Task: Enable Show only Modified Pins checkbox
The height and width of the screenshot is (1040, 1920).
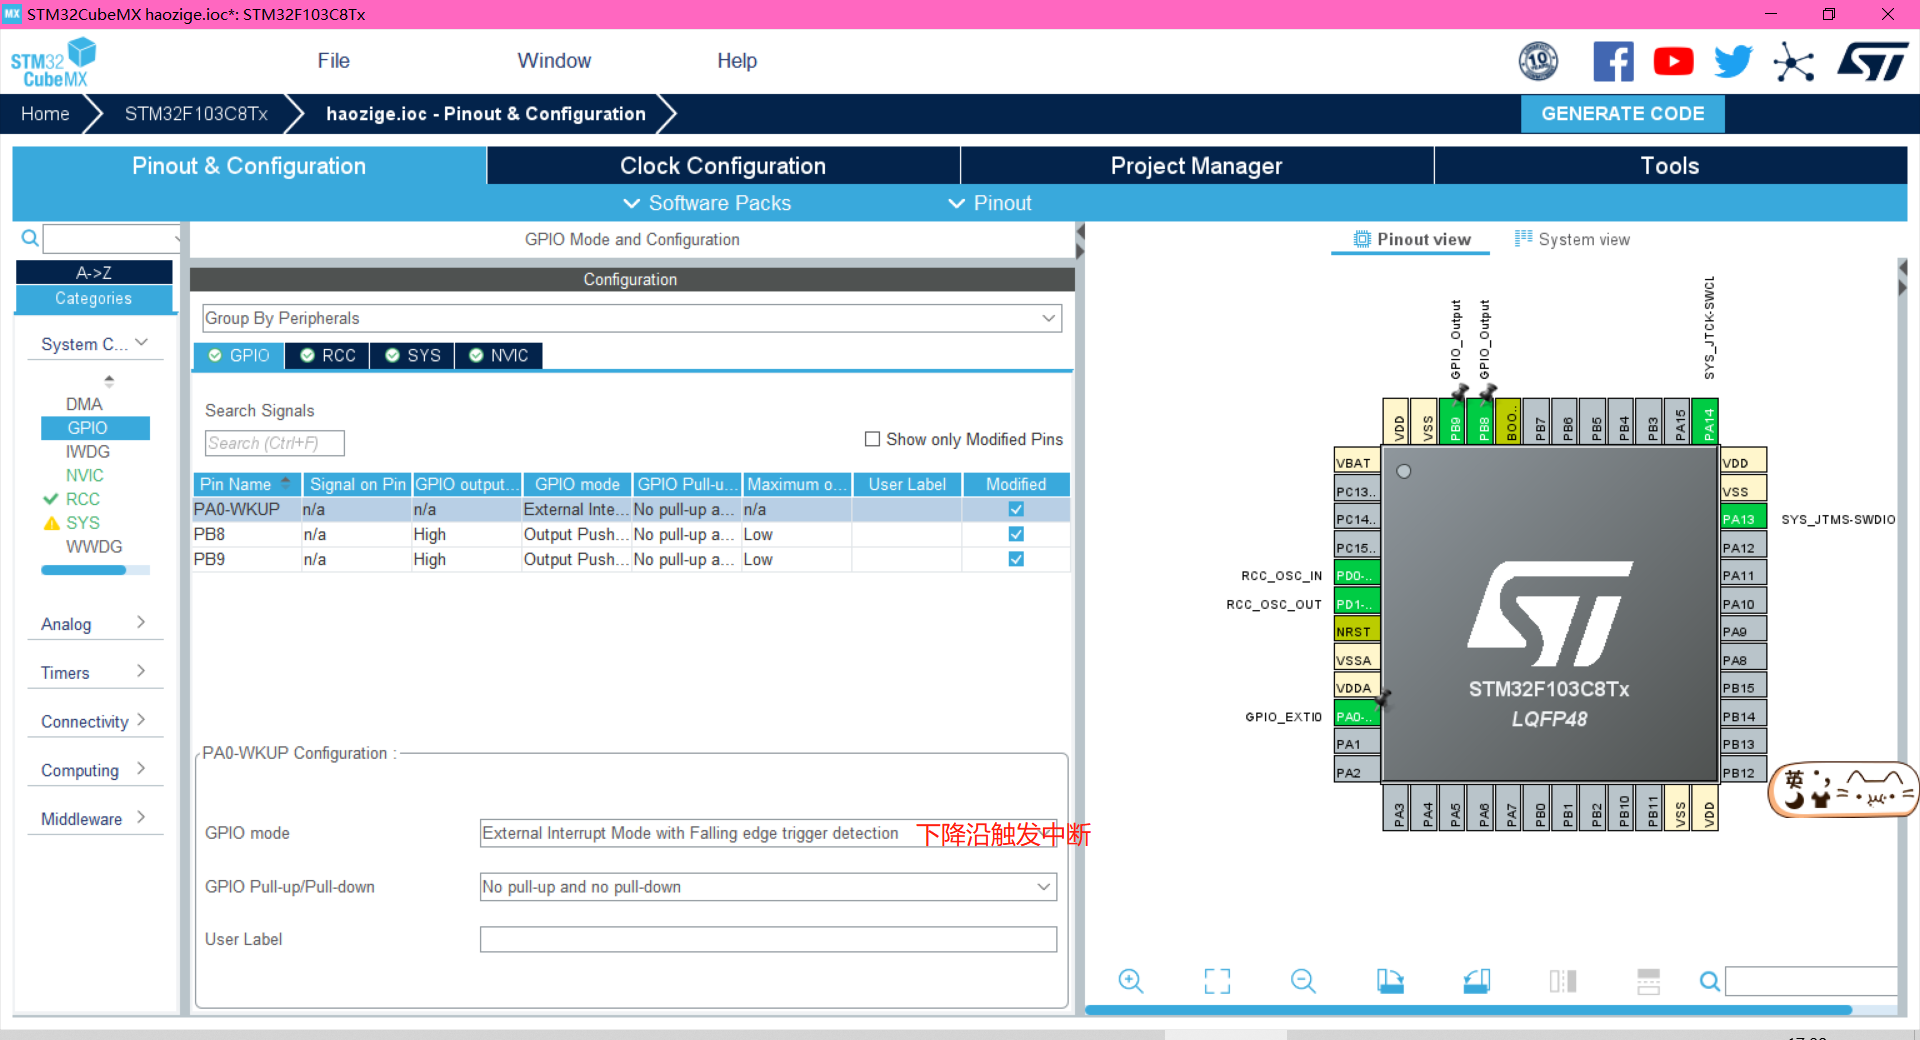Action: [x=872, y=439]
